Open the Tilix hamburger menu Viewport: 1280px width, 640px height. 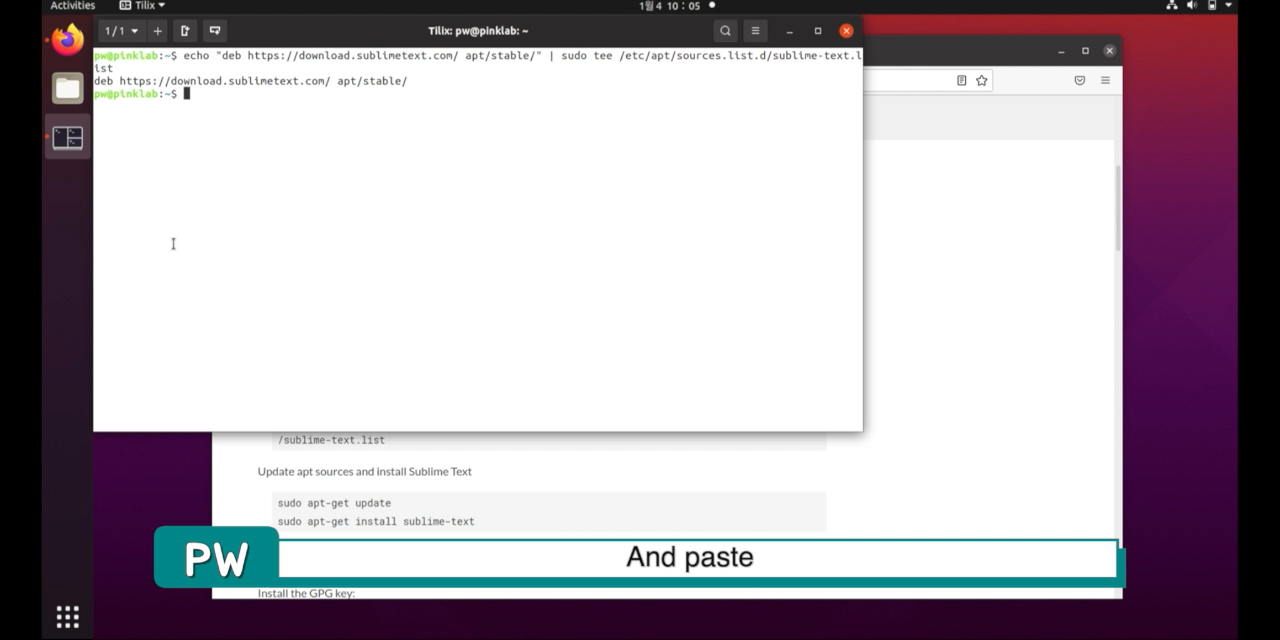coord(755,31)
